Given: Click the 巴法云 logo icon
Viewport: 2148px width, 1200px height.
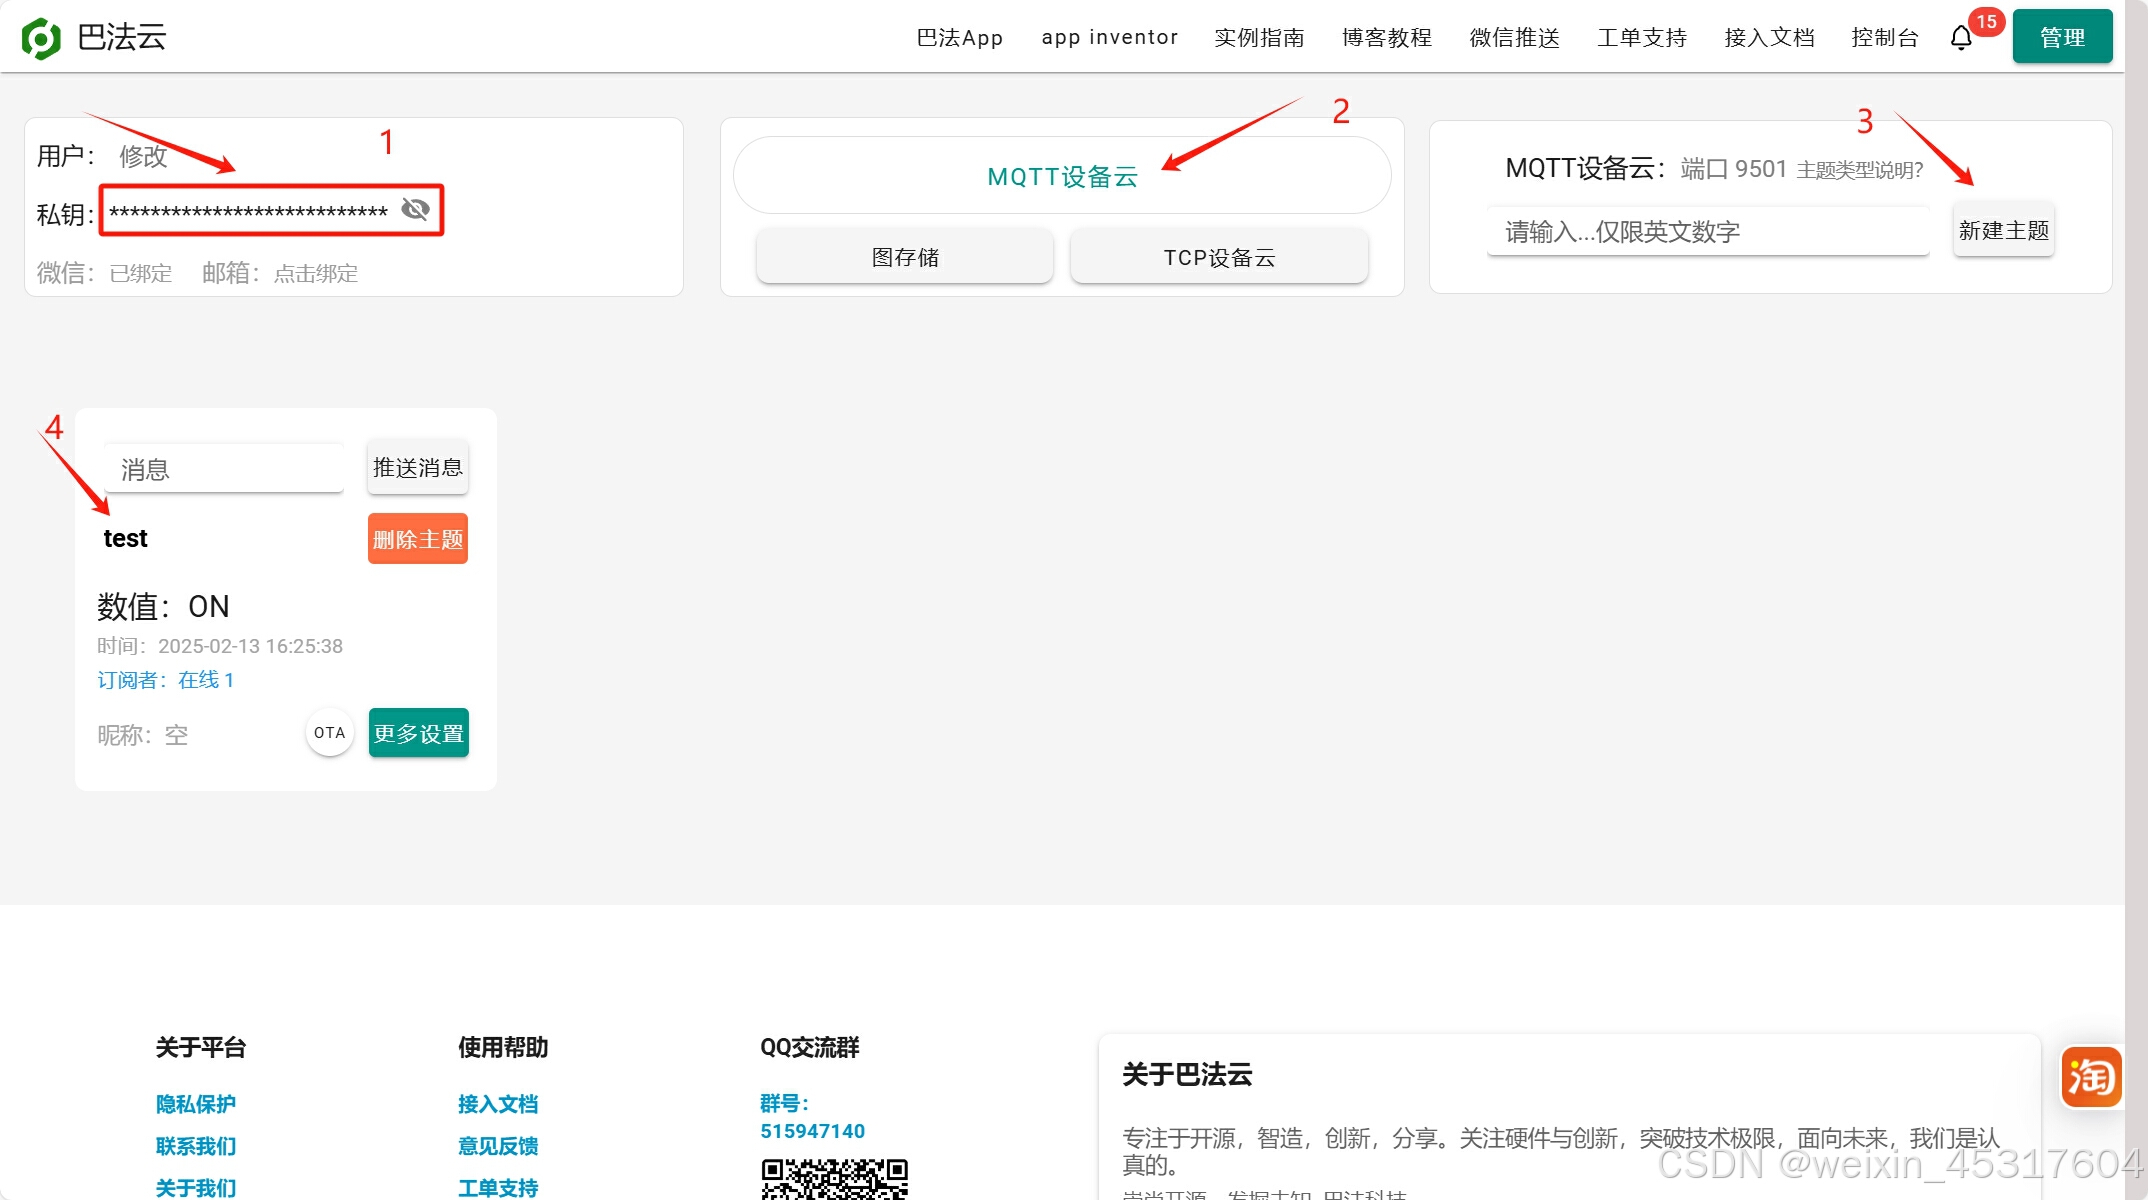Looking at the screenshot, I should 41,38.
